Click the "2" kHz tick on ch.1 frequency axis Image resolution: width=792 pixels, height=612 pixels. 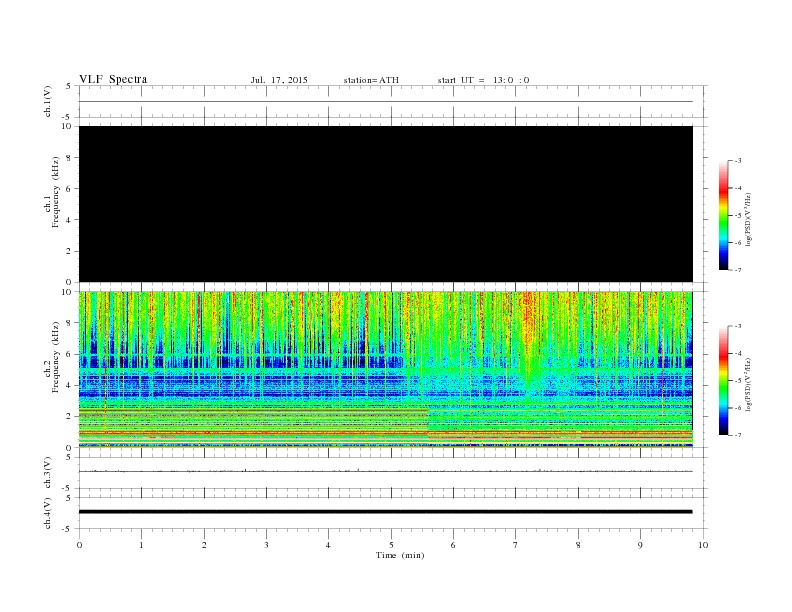70,251
